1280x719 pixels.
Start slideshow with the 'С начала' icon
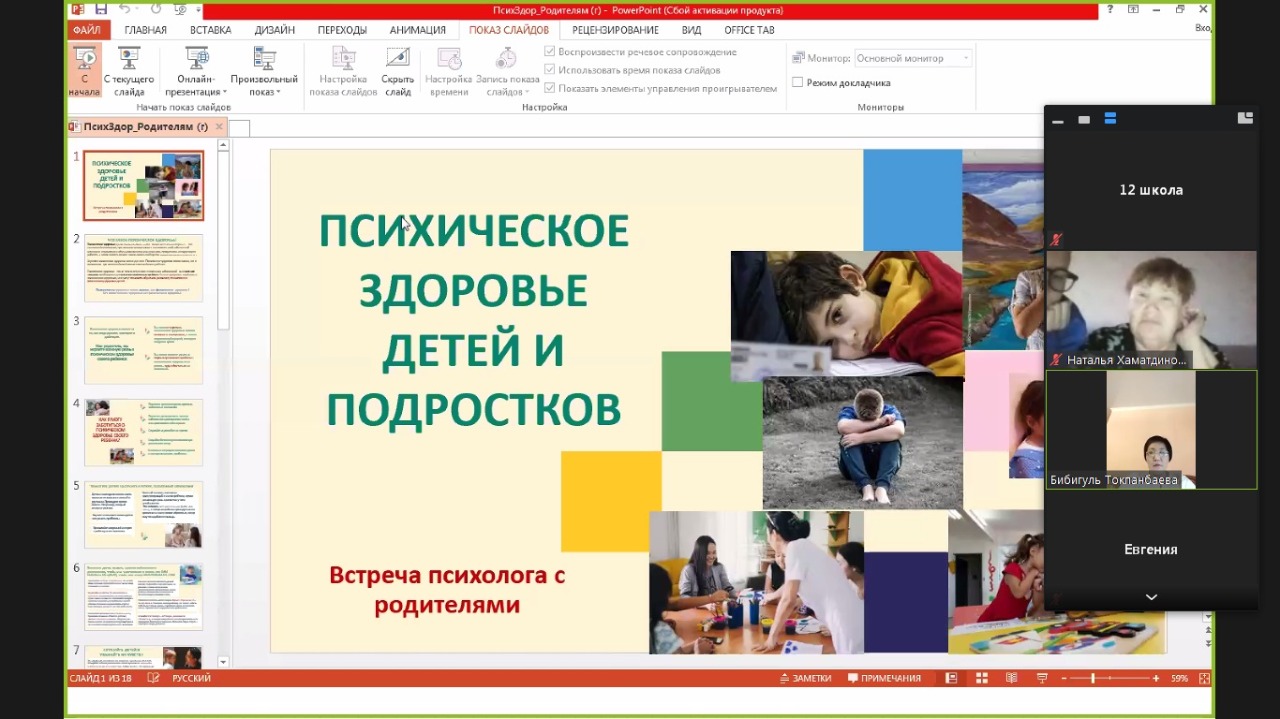pyautogui.click(x=85, y=68)
